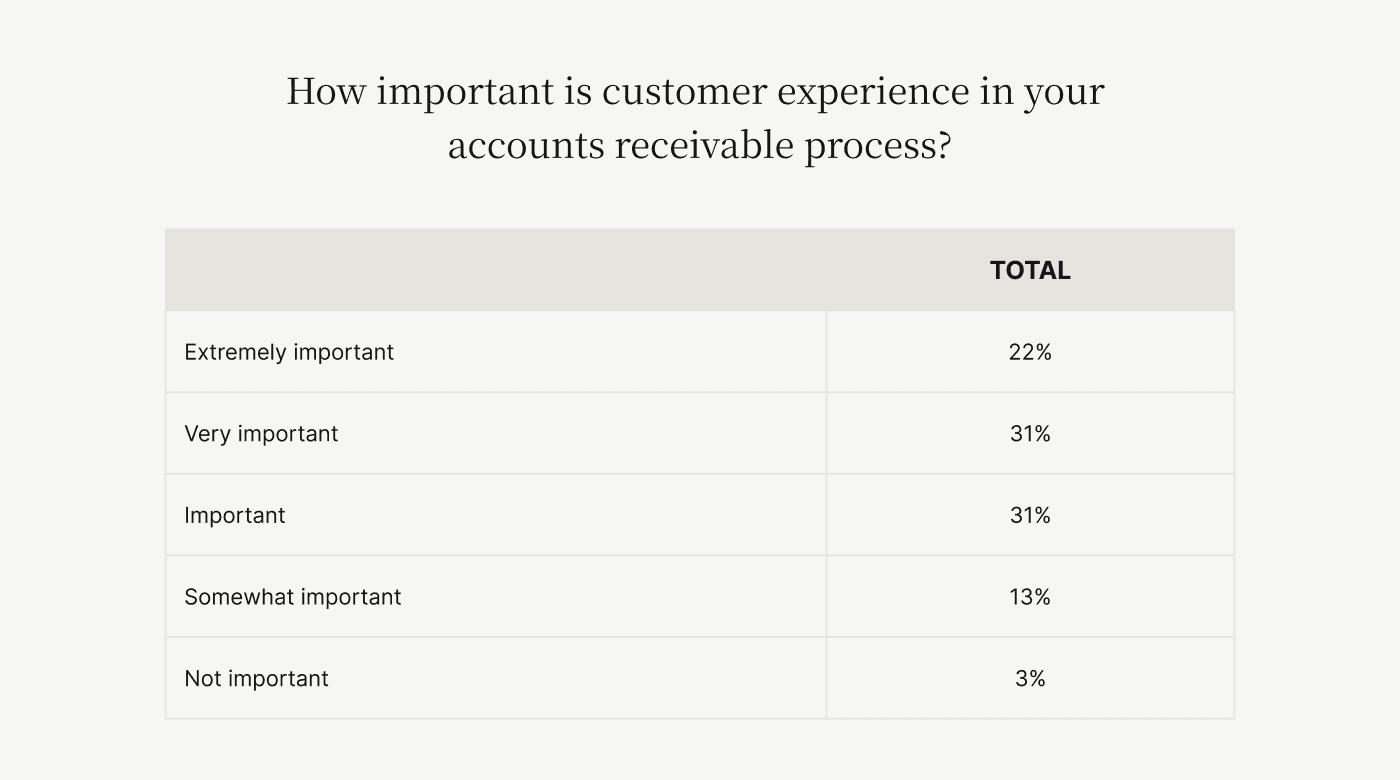Click the word "How" starting the heading
The image size is (1400, 780).
point(326,91)
